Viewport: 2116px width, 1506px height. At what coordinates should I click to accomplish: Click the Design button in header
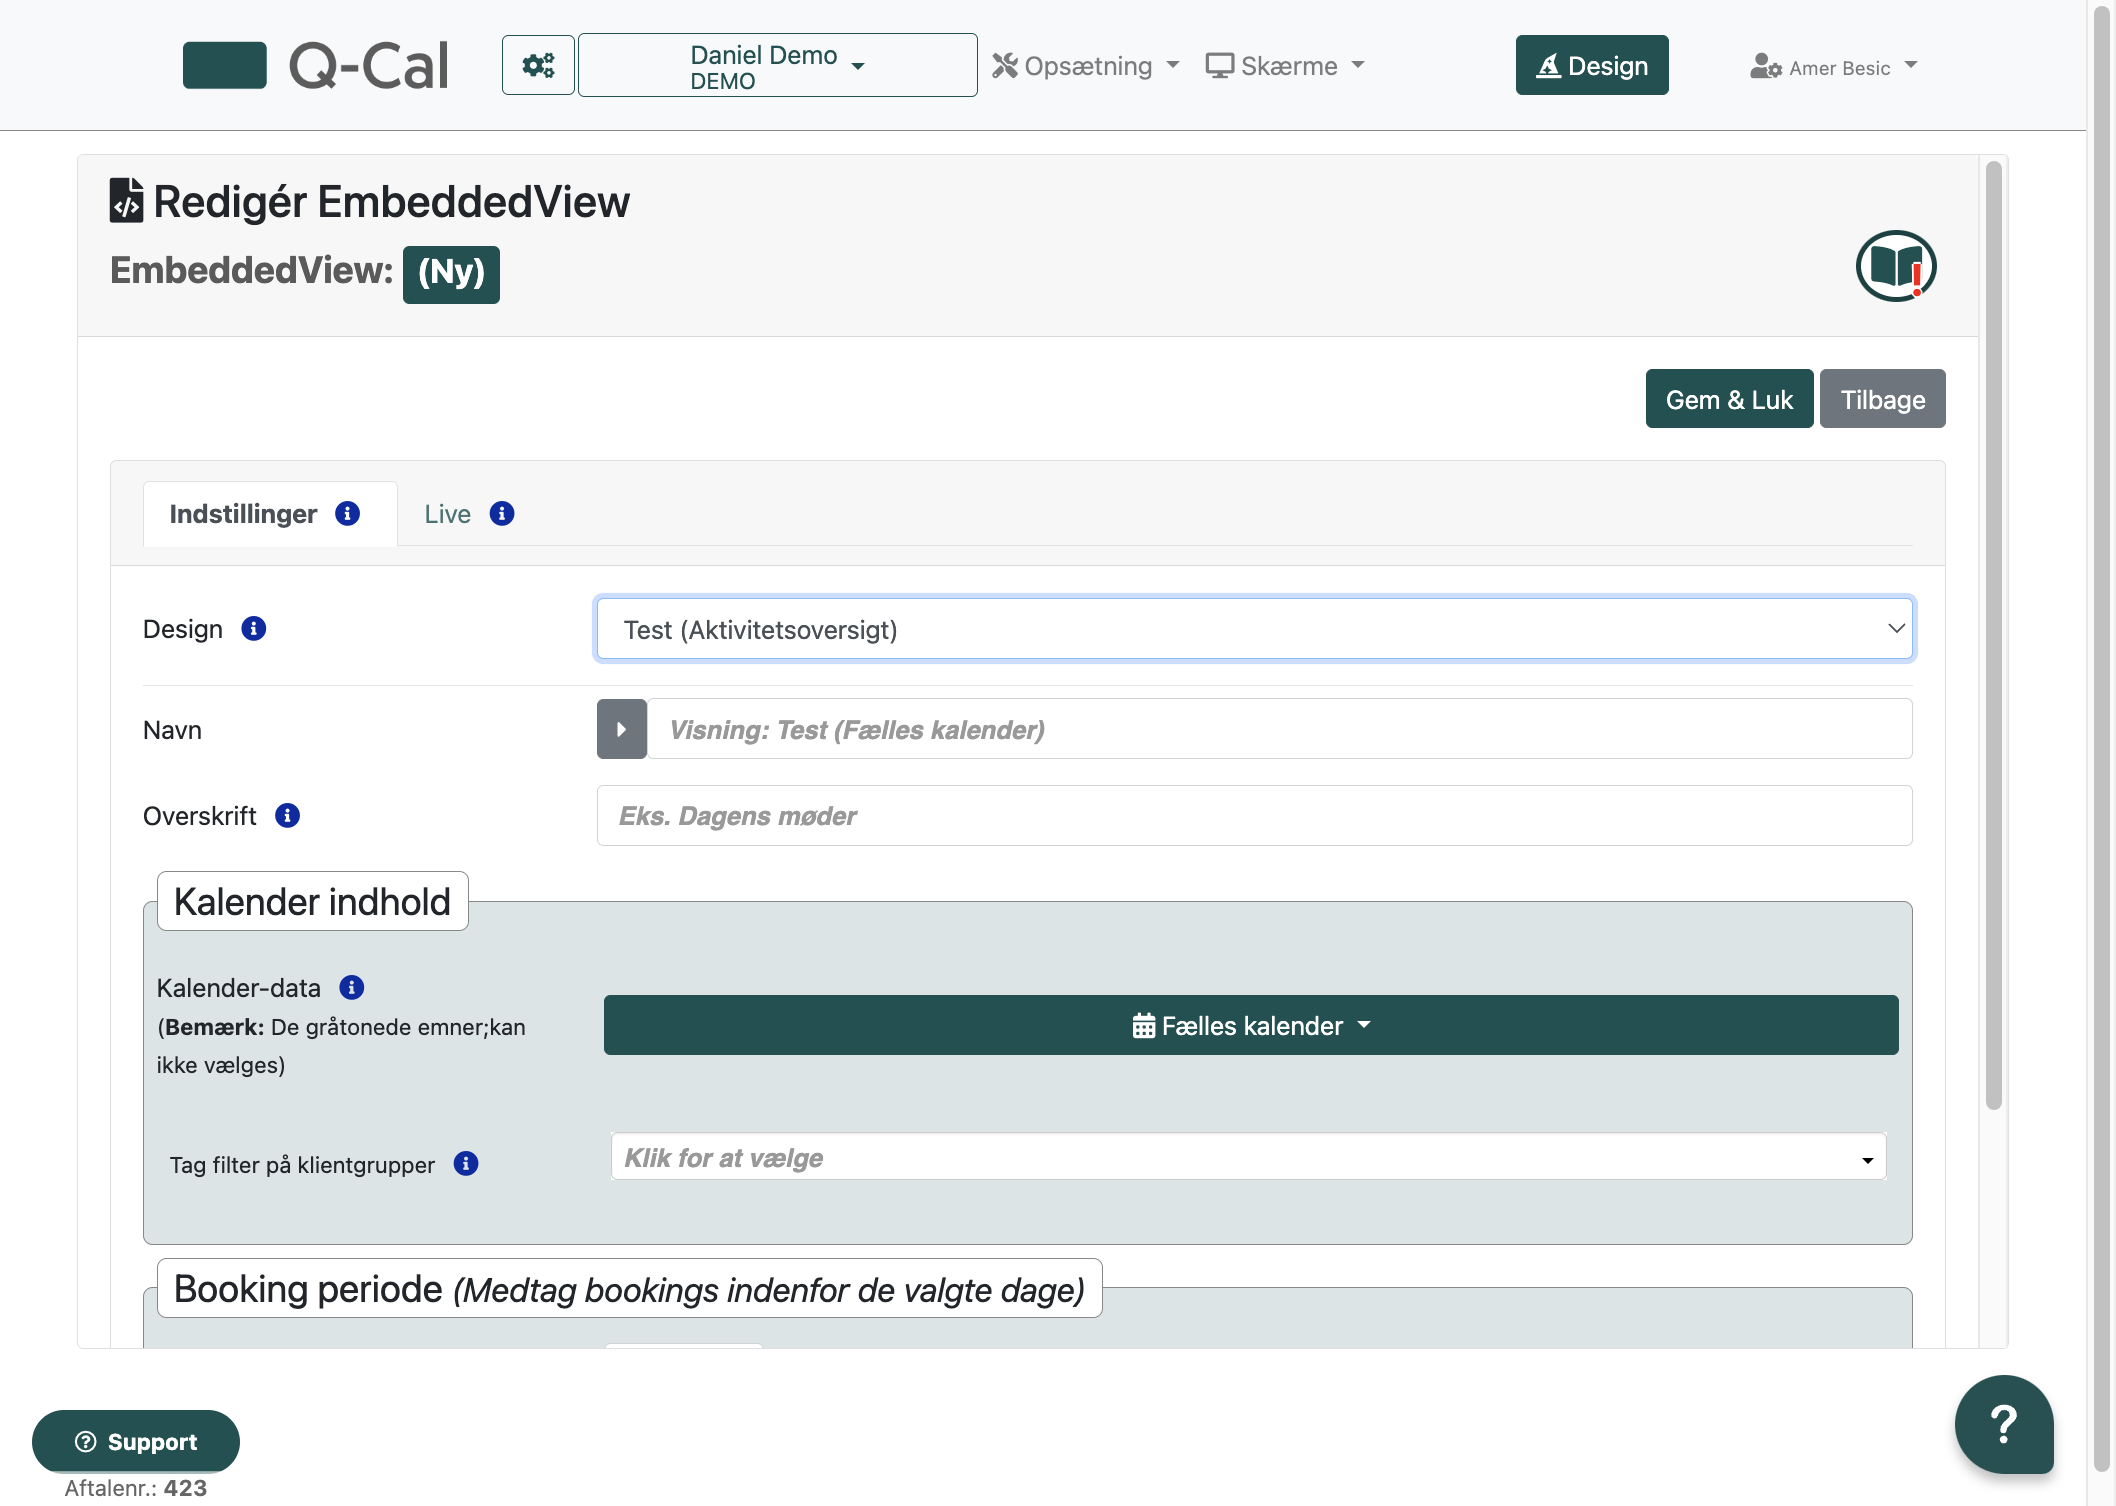[1592, 65]
